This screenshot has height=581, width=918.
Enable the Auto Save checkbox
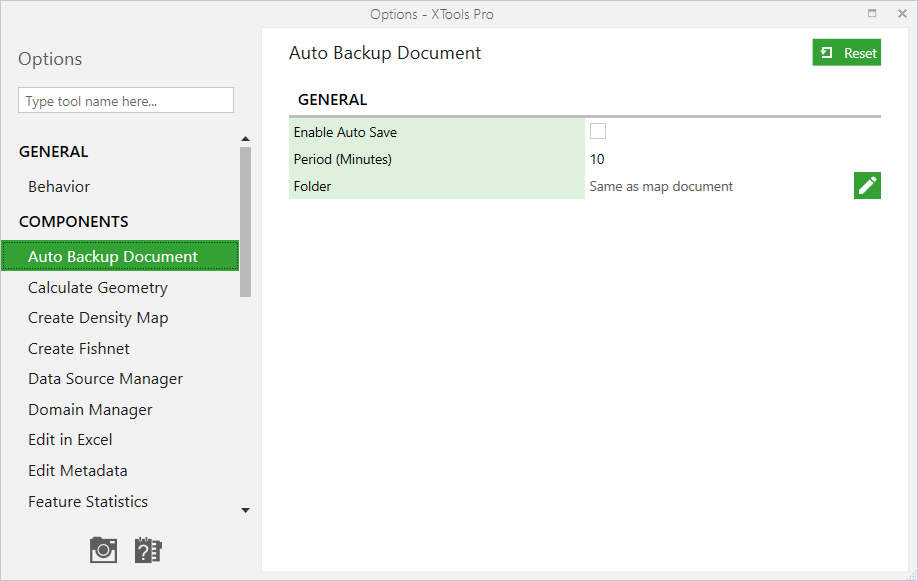click(x=598, y=131)
